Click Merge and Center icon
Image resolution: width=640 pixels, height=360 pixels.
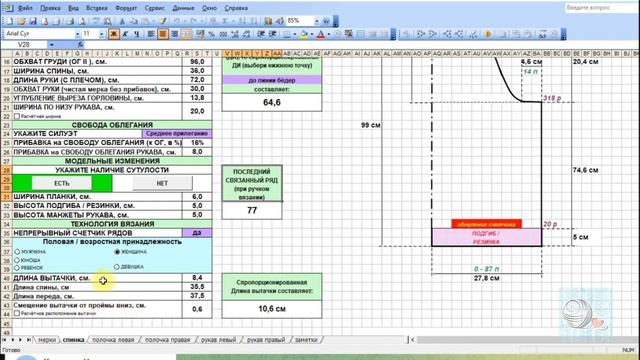186,34
